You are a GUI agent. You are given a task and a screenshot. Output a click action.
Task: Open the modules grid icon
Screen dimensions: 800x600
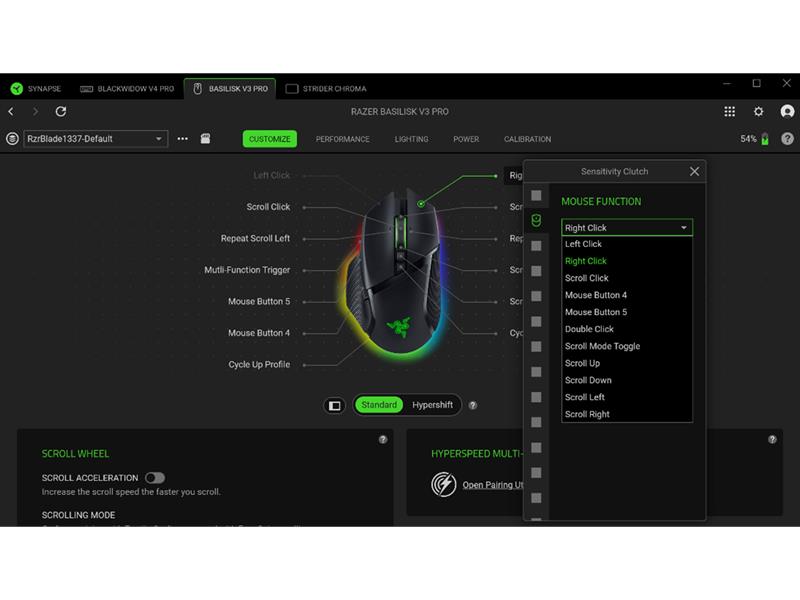[730, 111]
